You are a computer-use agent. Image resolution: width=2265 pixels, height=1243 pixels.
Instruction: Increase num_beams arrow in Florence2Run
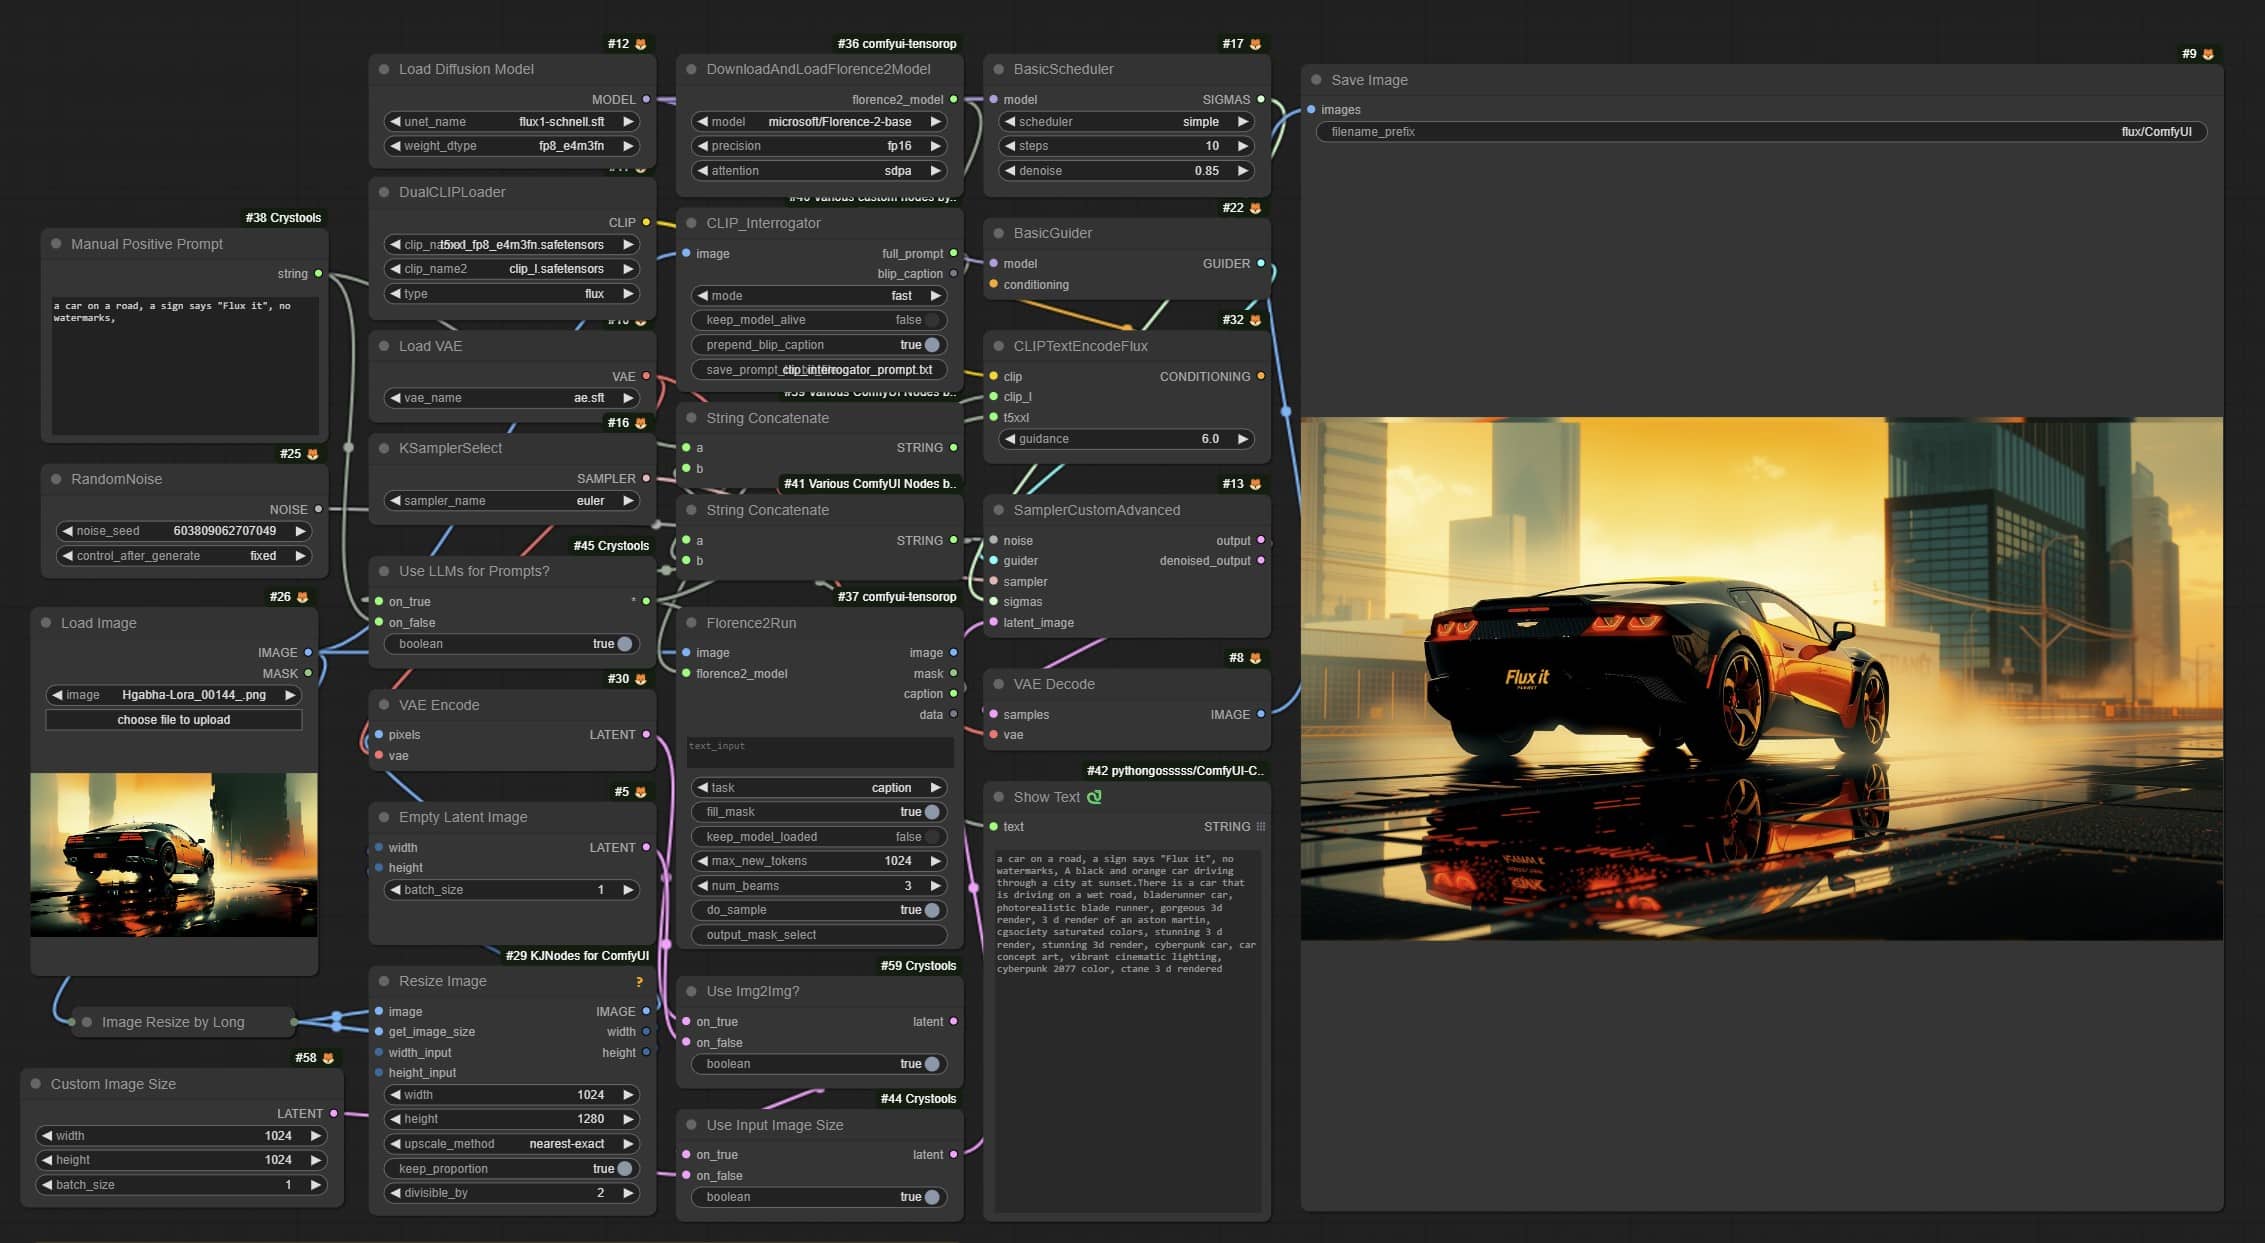point(935,886)
